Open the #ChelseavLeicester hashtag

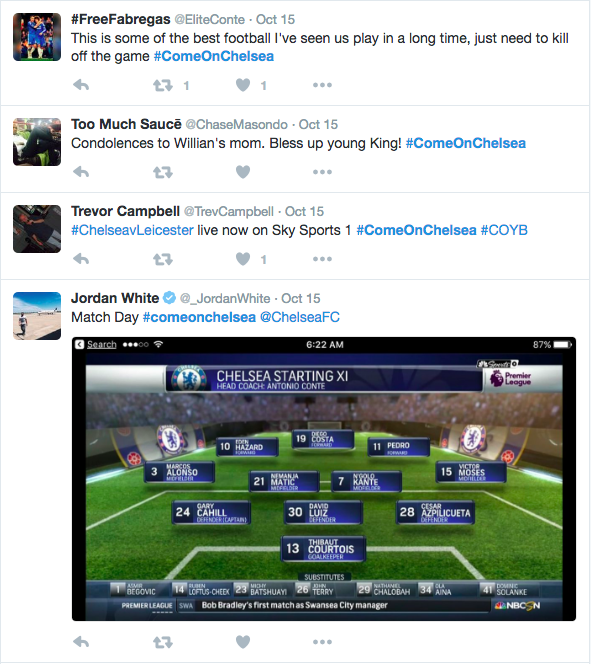(132, 230)
